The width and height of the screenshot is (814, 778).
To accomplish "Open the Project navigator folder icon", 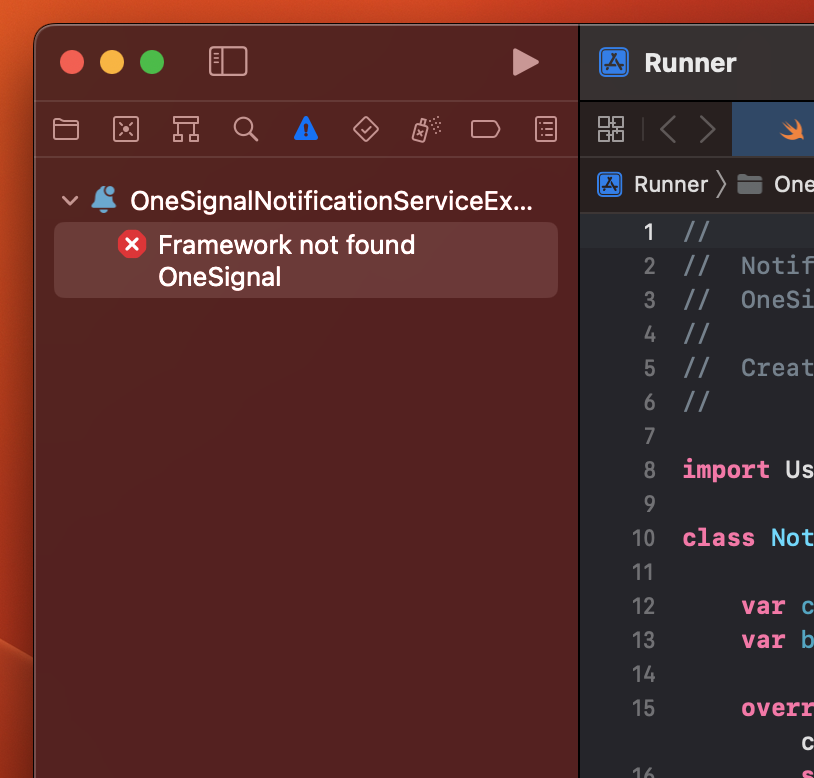I will click(x=66, y=129).
